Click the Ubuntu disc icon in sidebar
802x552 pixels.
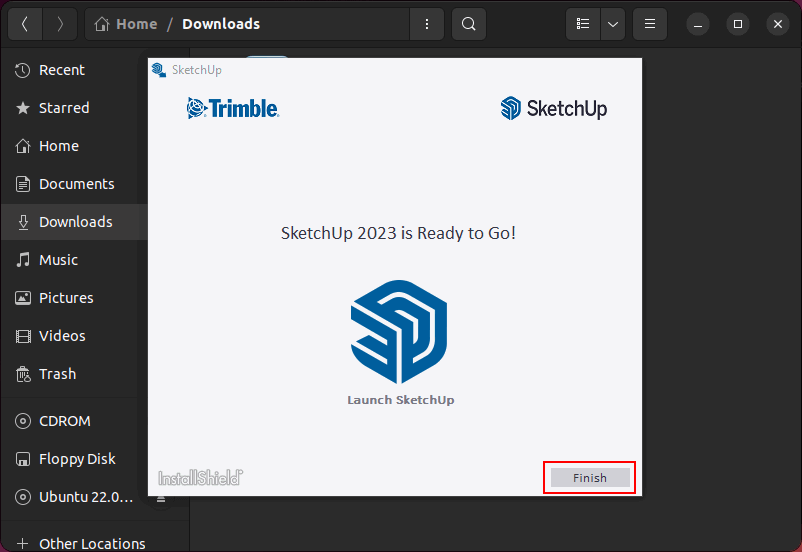(x=23, y=497)
